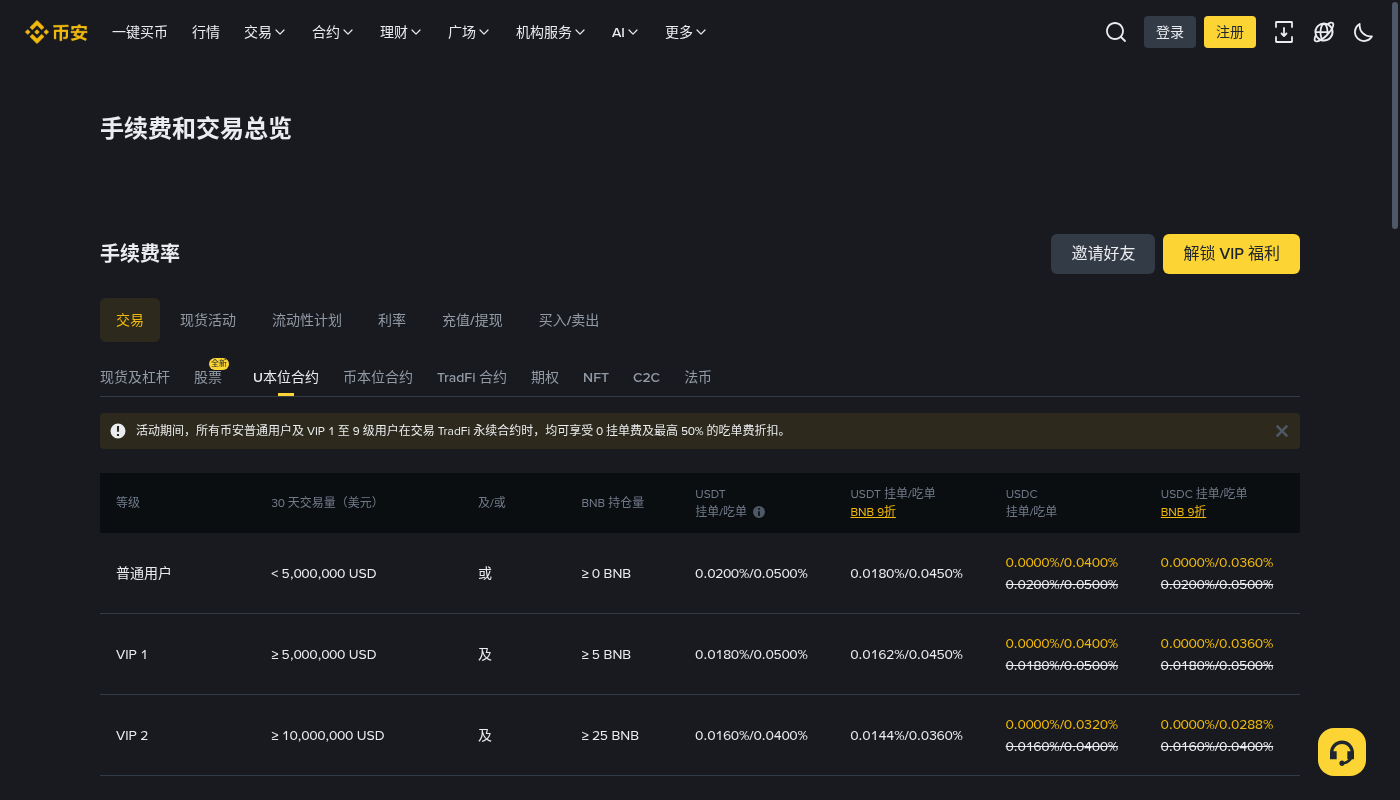Open the NFT sub-tab
Image resolution: width=1400 pixels, height=800 pixels.
point(596,377)
